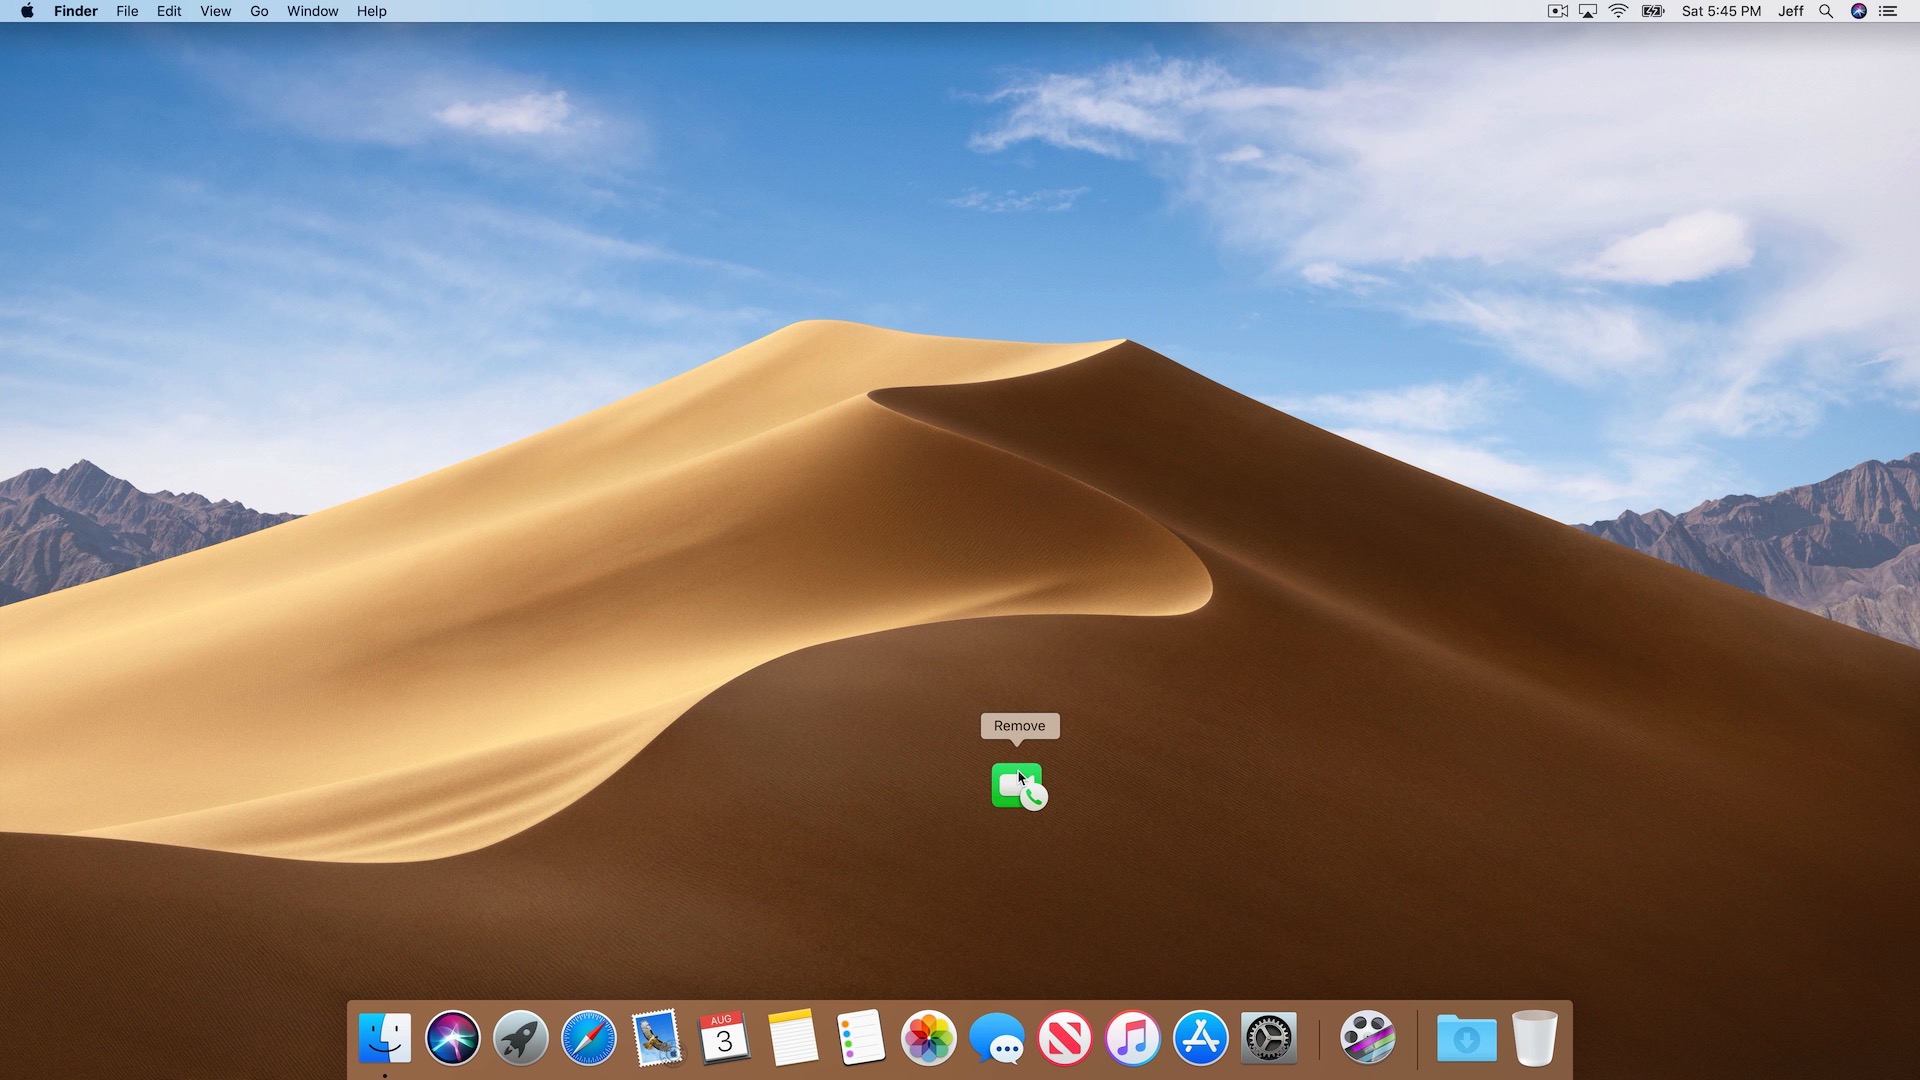Open the Wi-Fi status menu
Viewport: 1920px width, 1080px height.
coord(1619,11)
